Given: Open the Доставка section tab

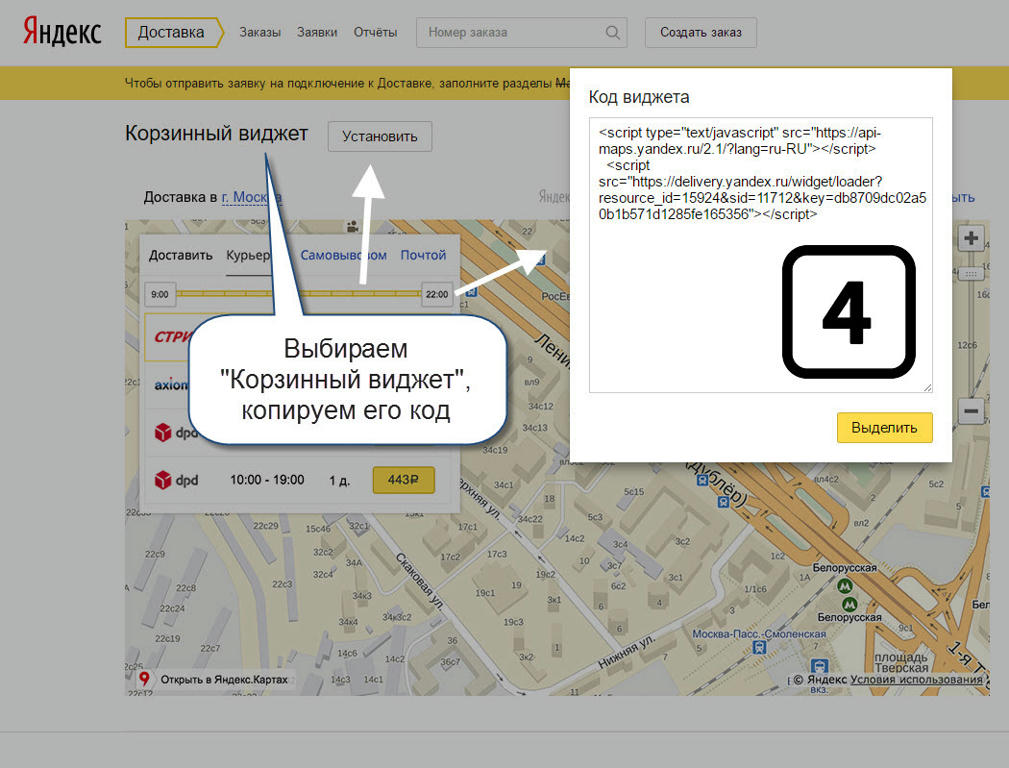Looking at the screenshot, I should point(174,32).
